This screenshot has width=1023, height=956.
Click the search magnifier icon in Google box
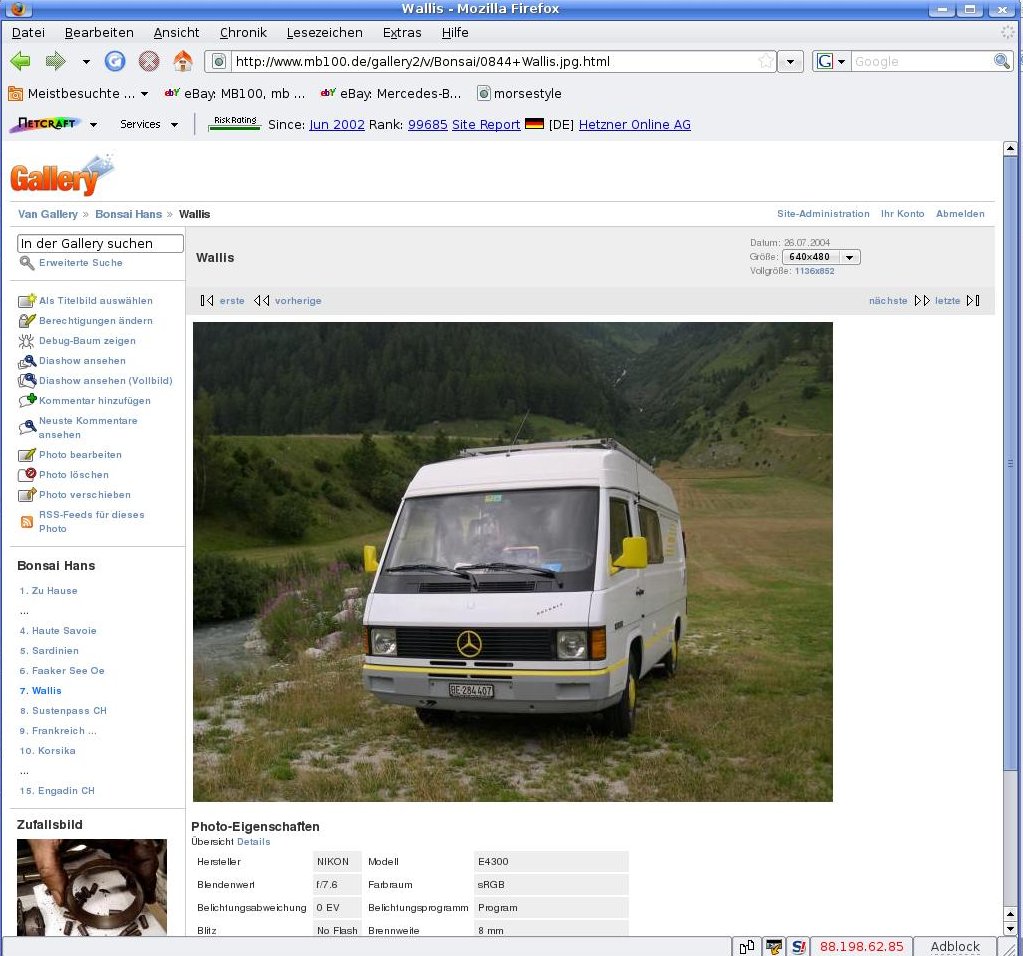(1001, 61)
